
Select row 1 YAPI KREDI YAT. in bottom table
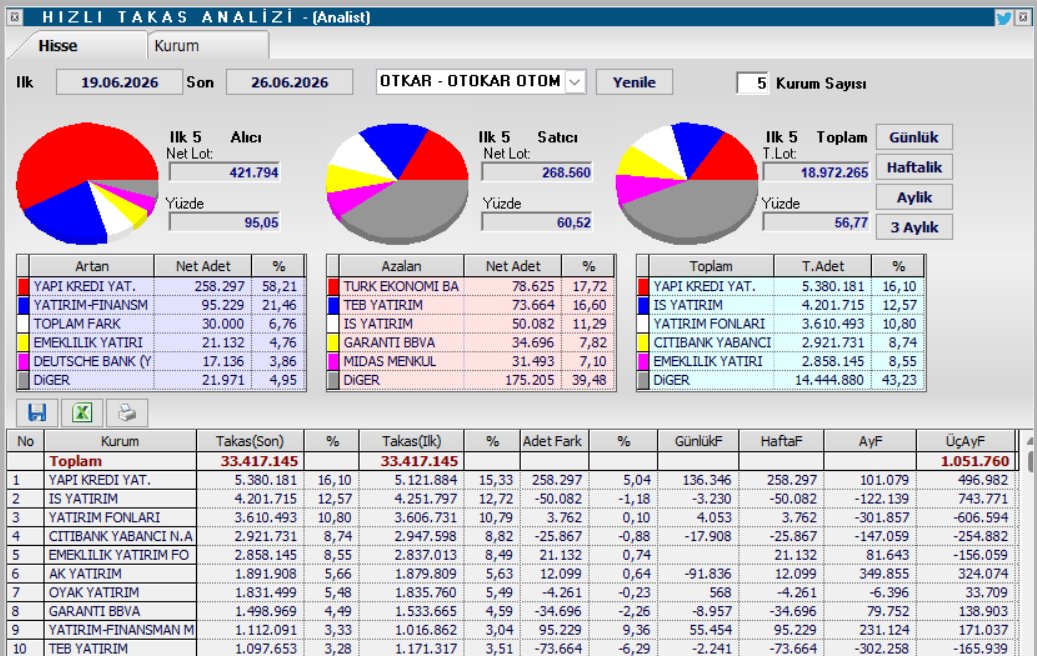click(510, 480)
